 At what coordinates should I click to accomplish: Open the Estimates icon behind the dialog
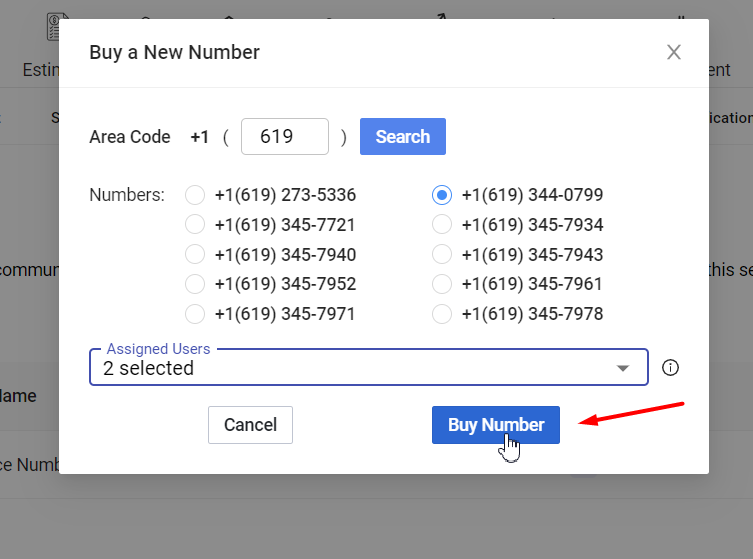(x=53, y=27)
